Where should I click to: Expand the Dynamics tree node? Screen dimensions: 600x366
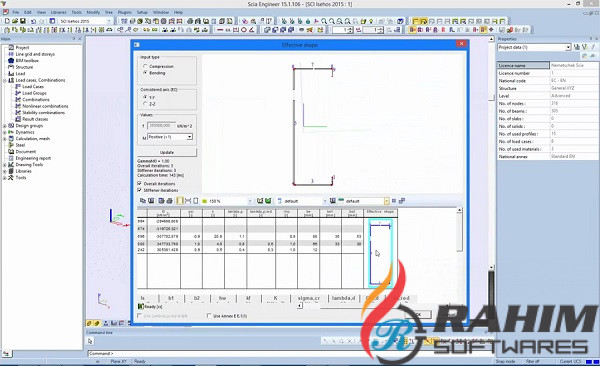point(5,132)
